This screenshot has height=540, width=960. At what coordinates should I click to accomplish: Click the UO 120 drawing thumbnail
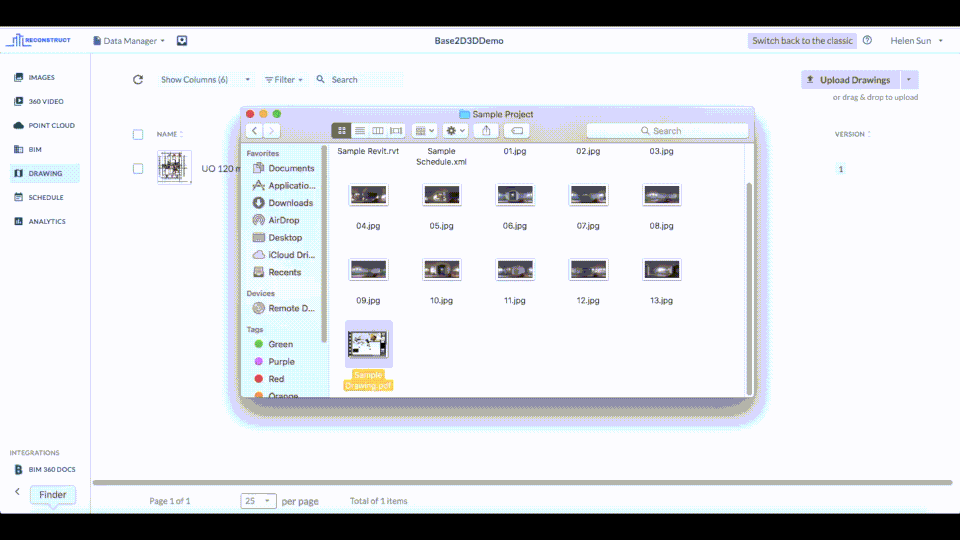174,167
